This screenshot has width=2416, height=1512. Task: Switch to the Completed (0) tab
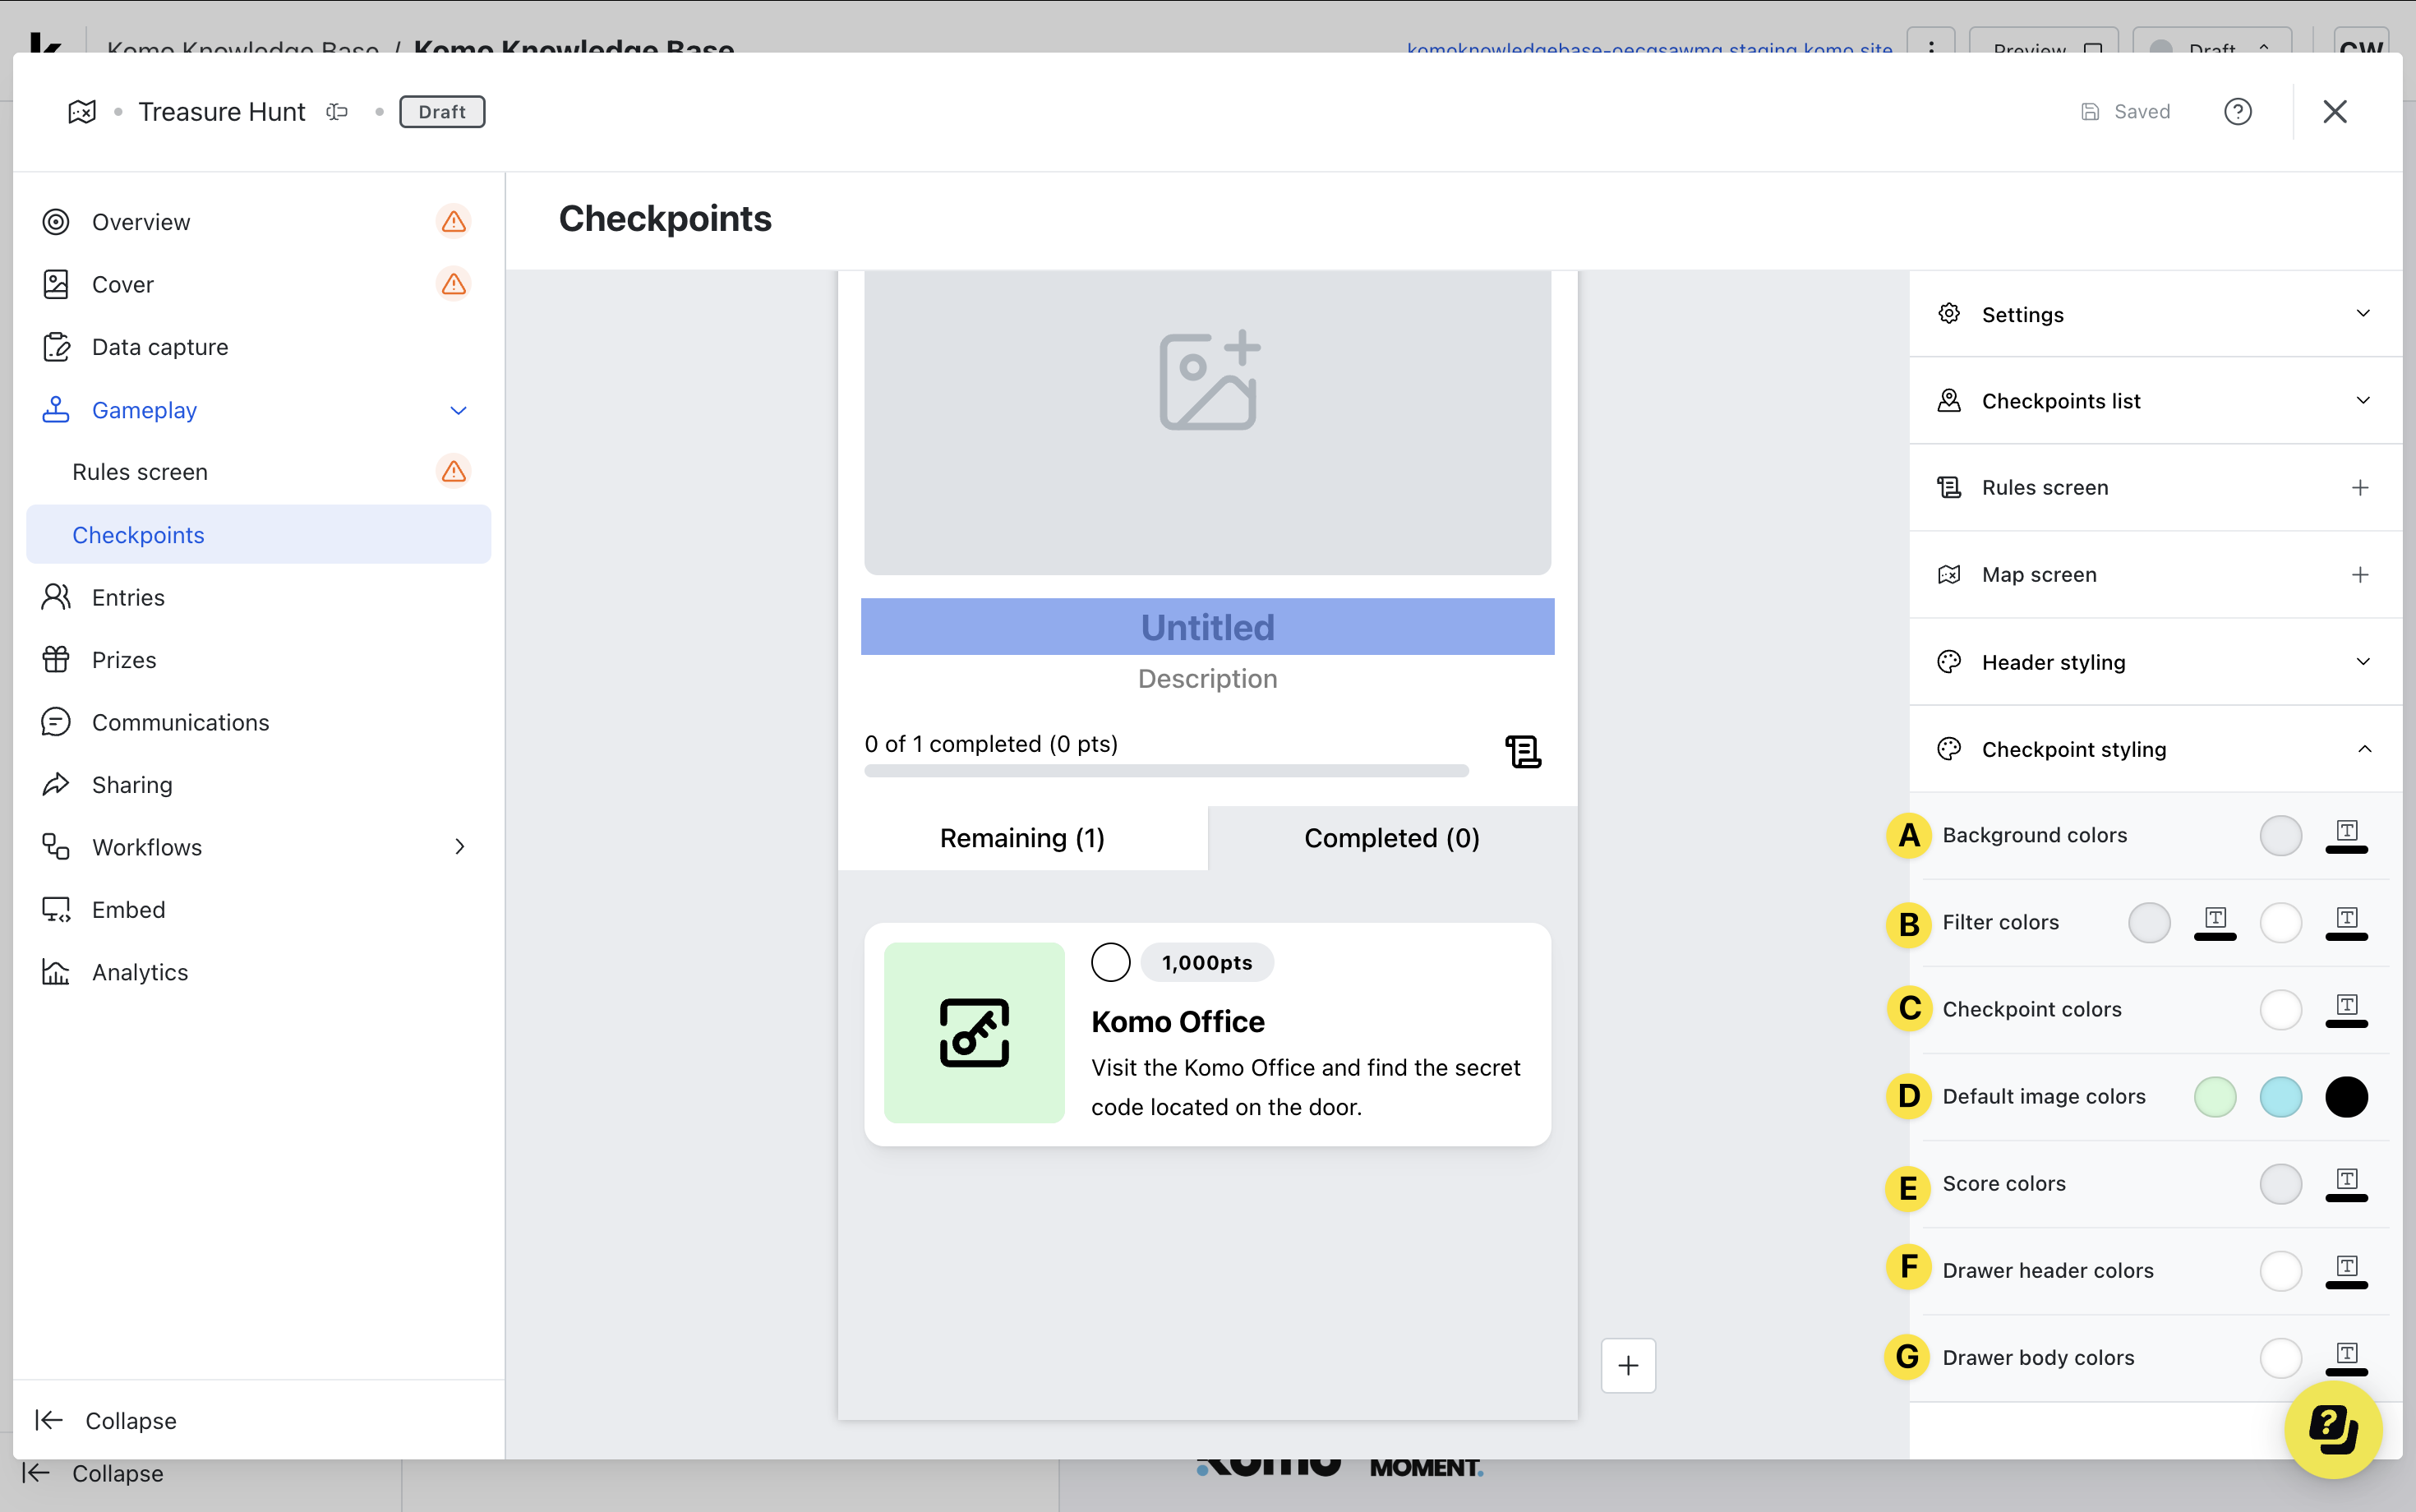pos(1391,838)
